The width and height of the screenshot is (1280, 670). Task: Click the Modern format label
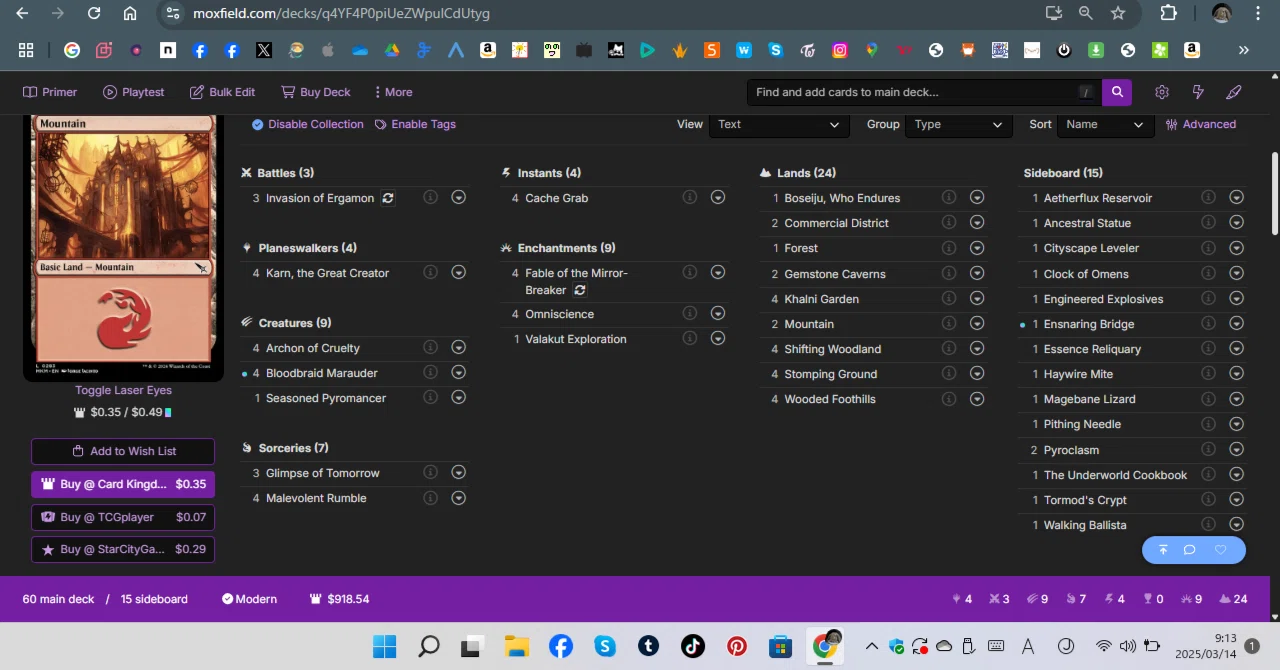tap(249, 599)
